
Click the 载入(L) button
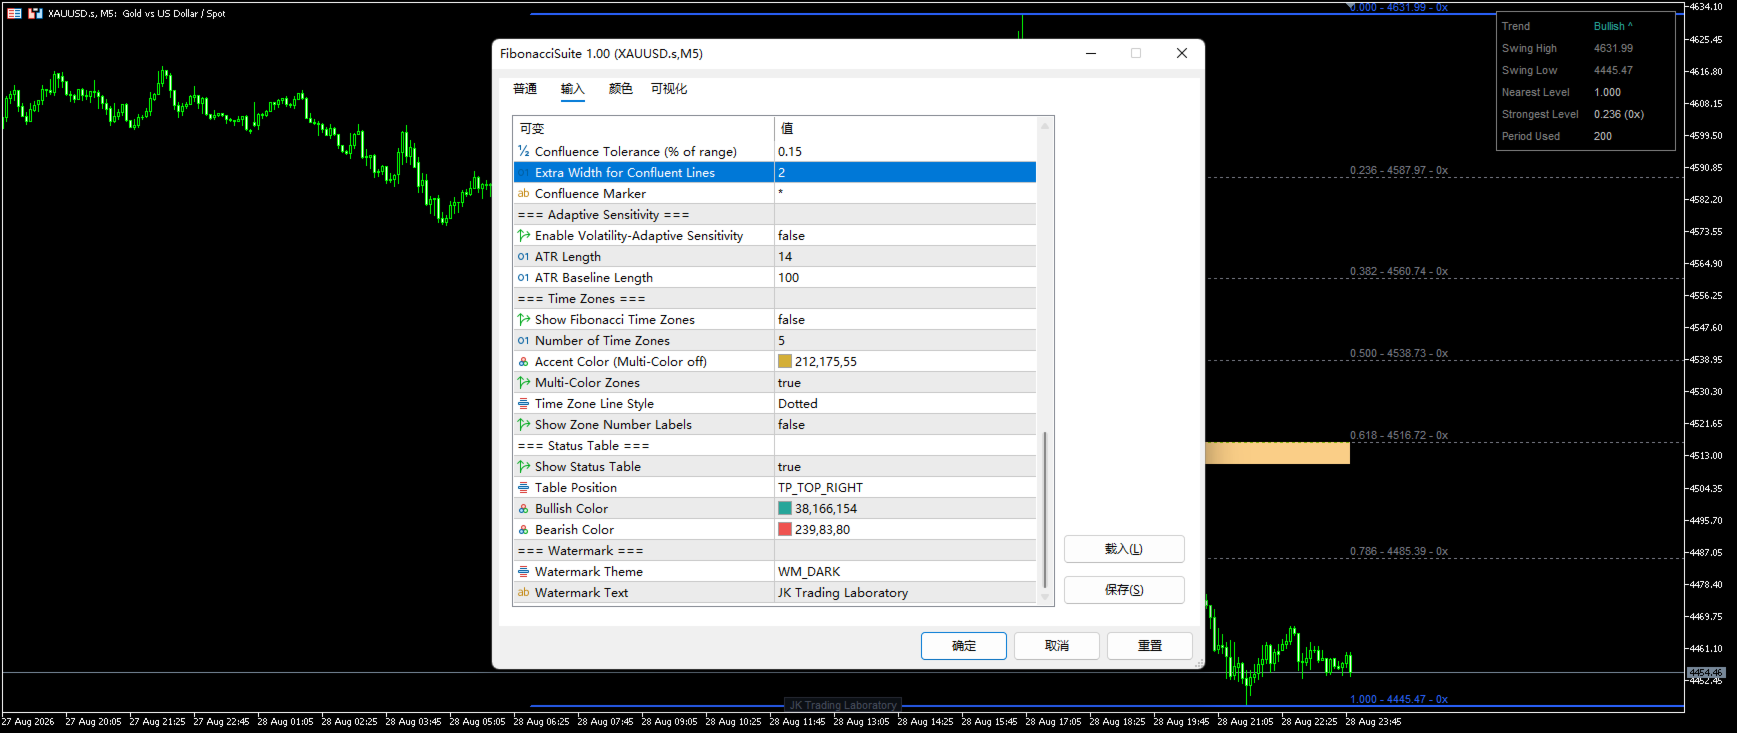pos(1124,549)
